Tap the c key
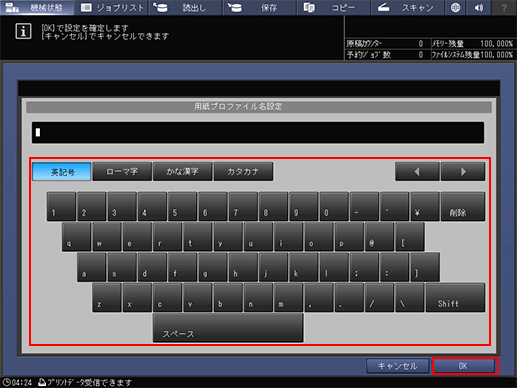517x388 pixels. (167, 297)
